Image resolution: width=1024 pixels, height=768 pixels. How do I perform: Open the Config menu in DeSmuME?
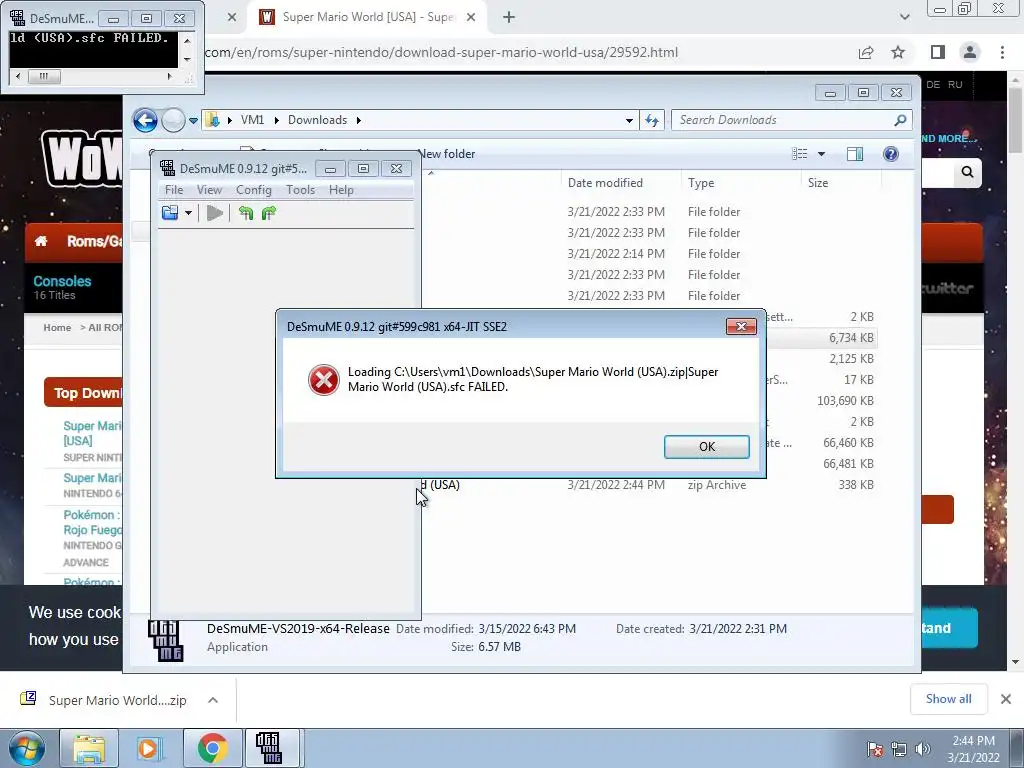pos(253,190)
